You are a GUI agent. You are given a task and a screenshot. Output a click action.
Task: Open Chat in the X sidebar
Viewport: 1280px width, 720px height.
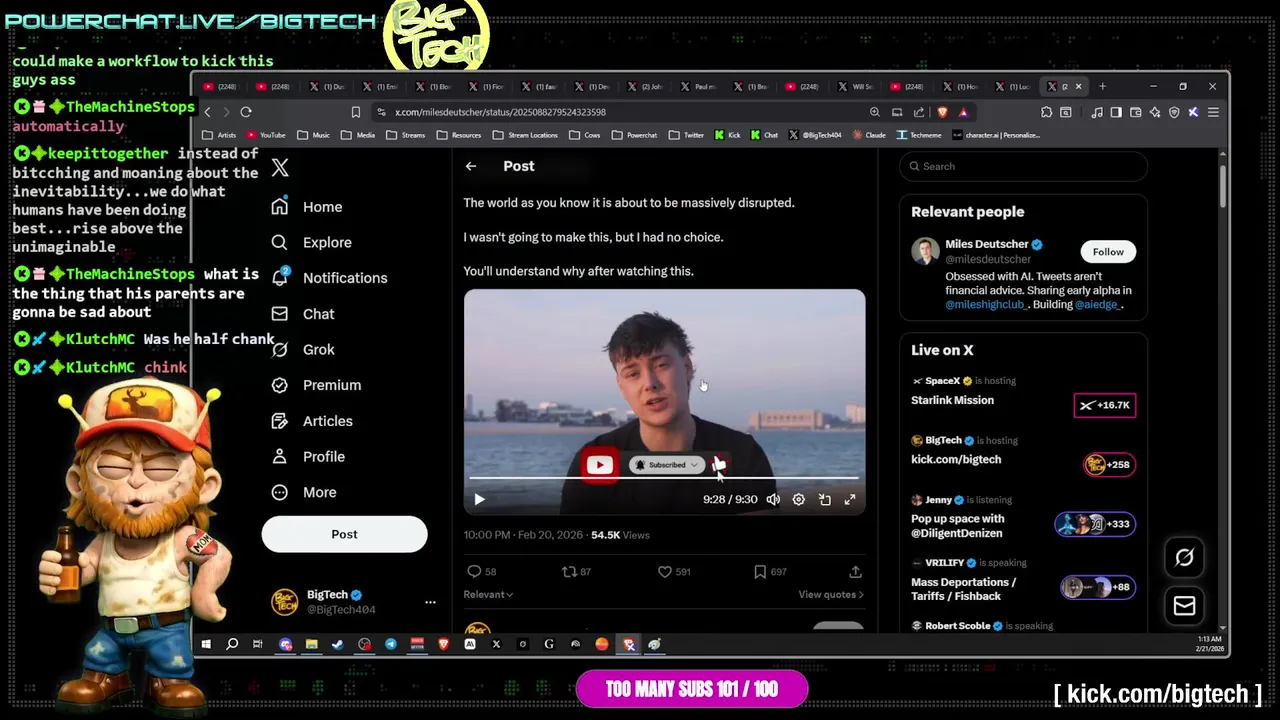(303, 314)
